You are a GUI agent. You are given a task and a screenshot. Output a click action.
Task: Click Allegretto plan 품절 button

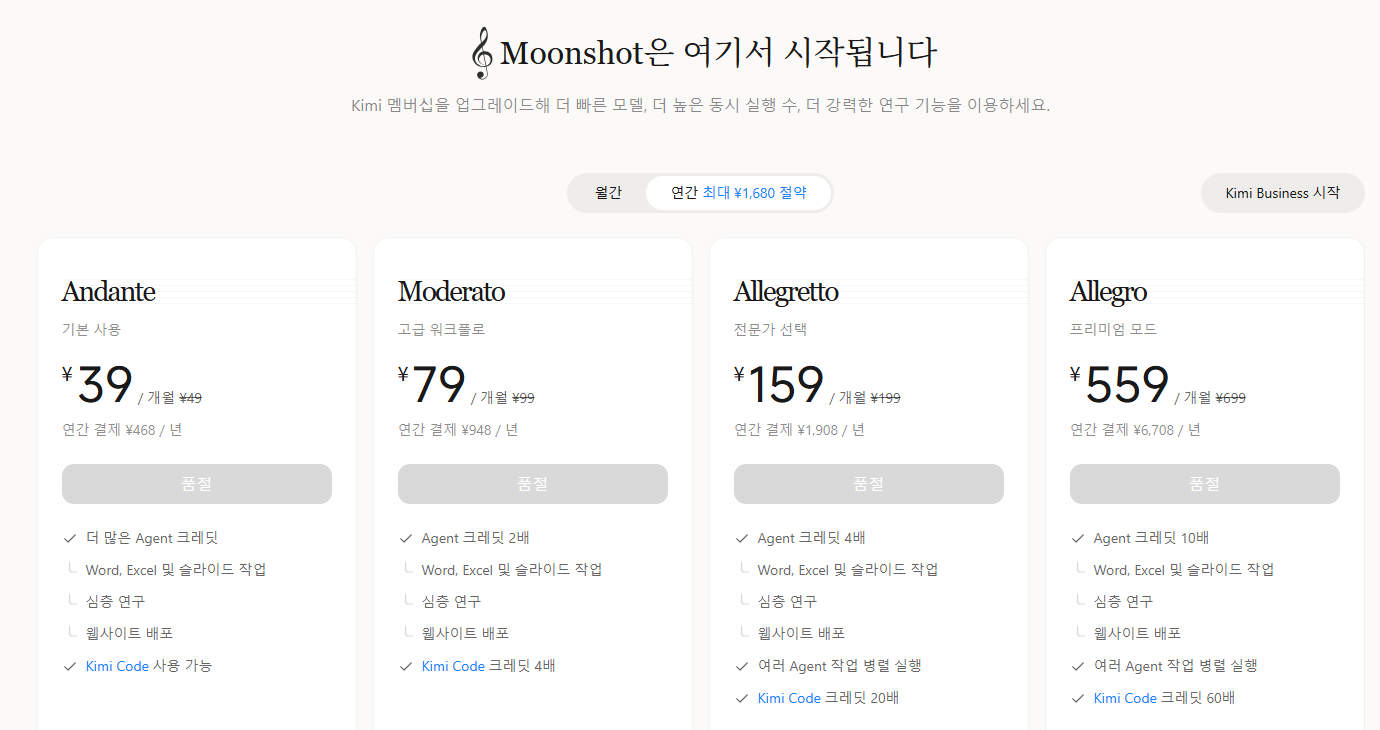coord(869,484)
